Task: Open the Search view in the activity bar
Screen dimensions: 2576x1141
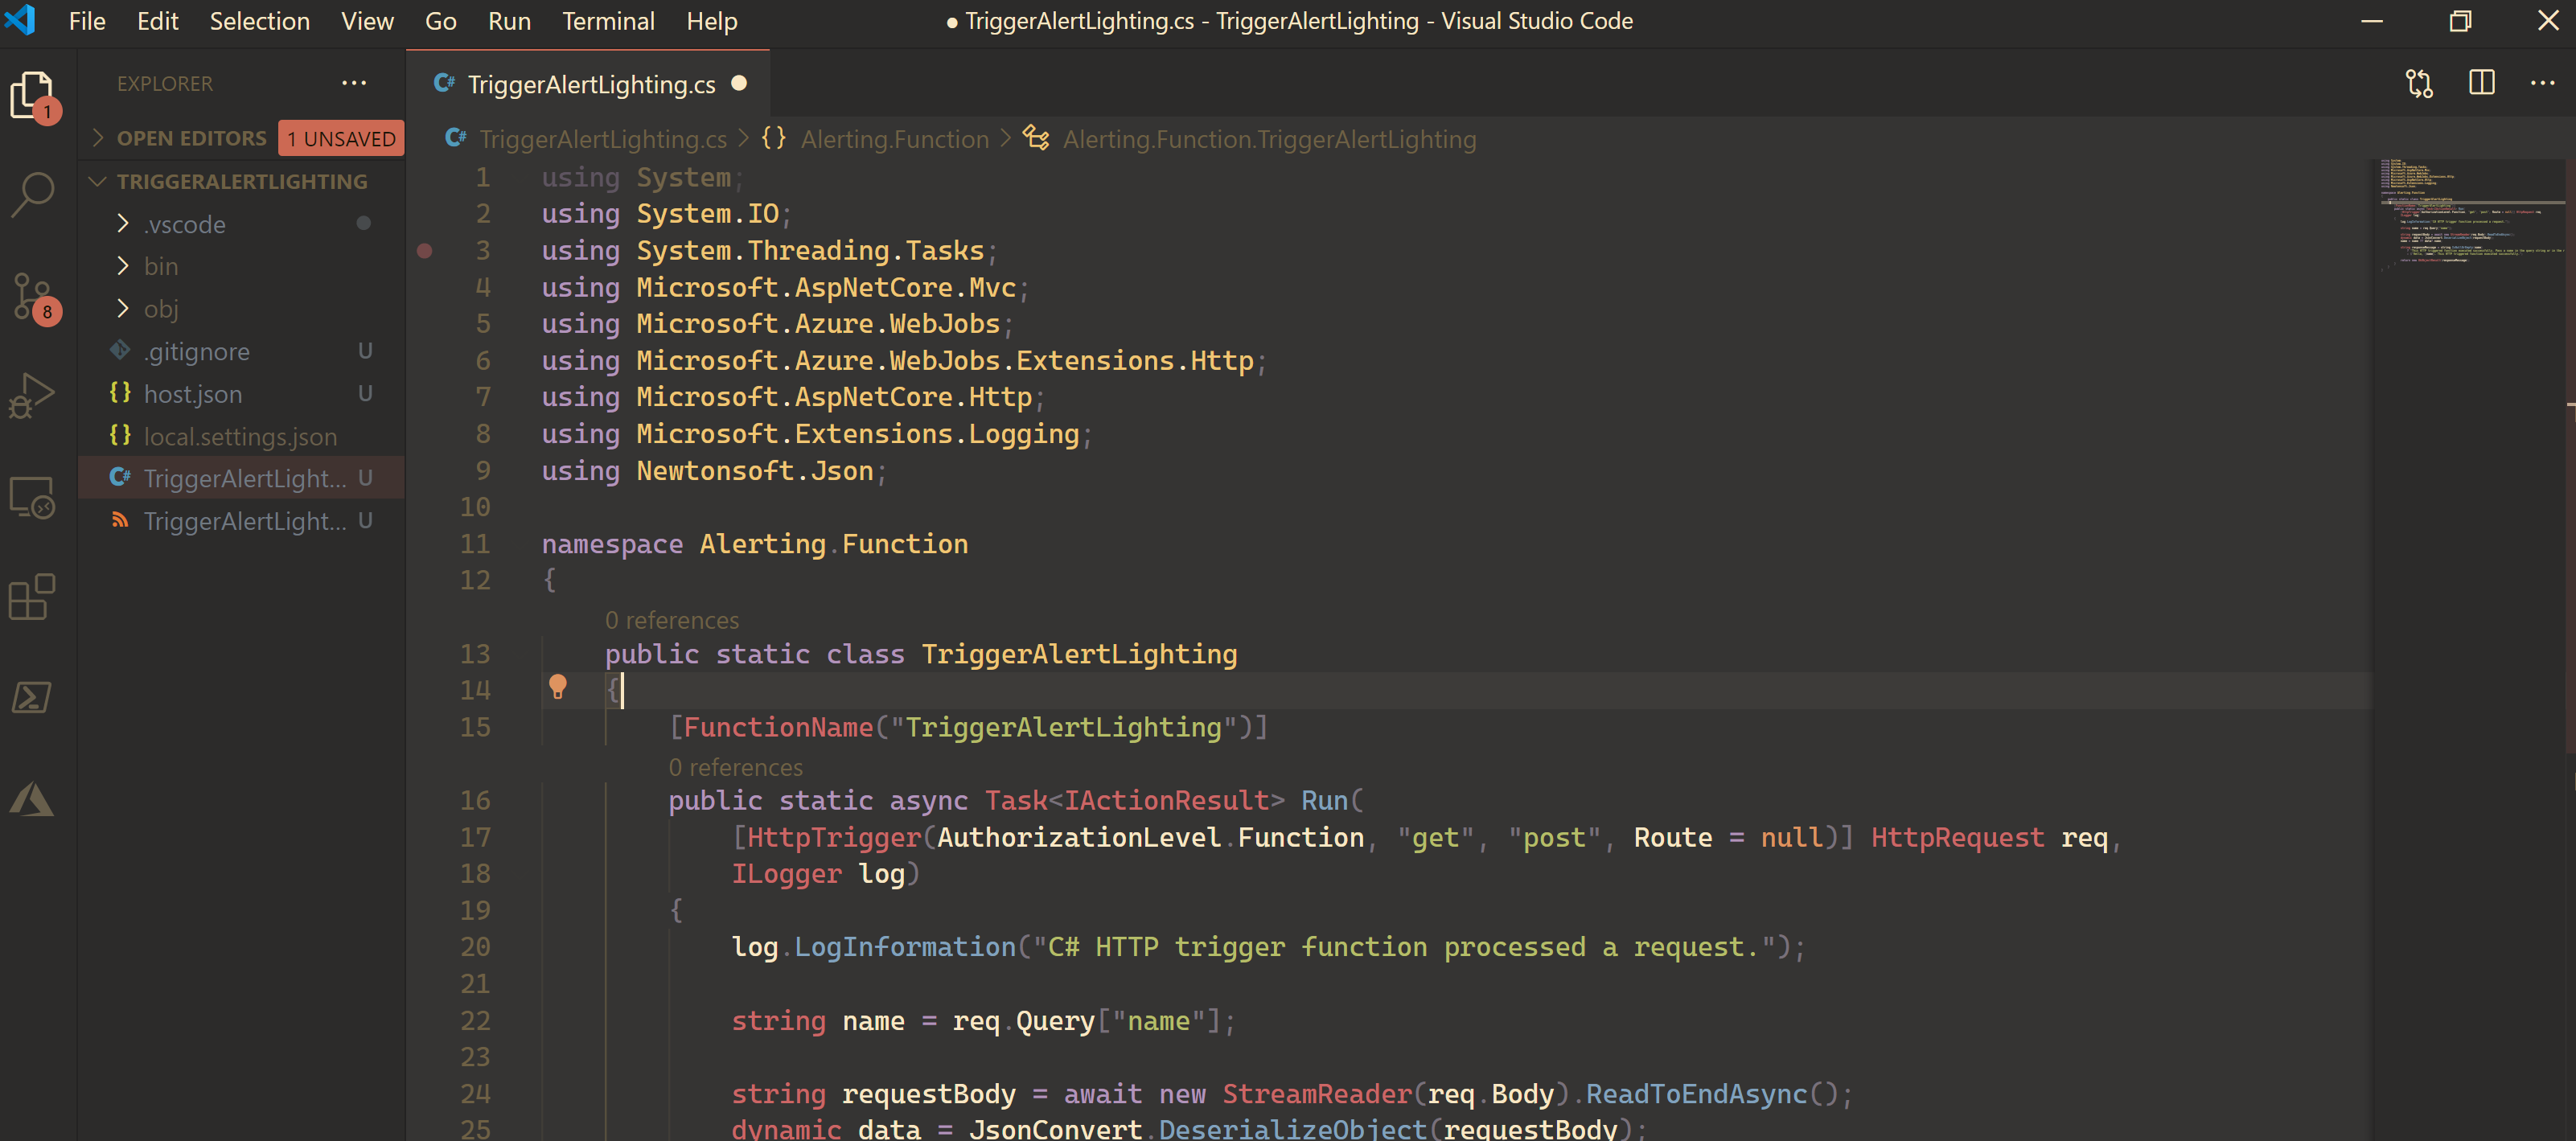Action: click(32, 195)
